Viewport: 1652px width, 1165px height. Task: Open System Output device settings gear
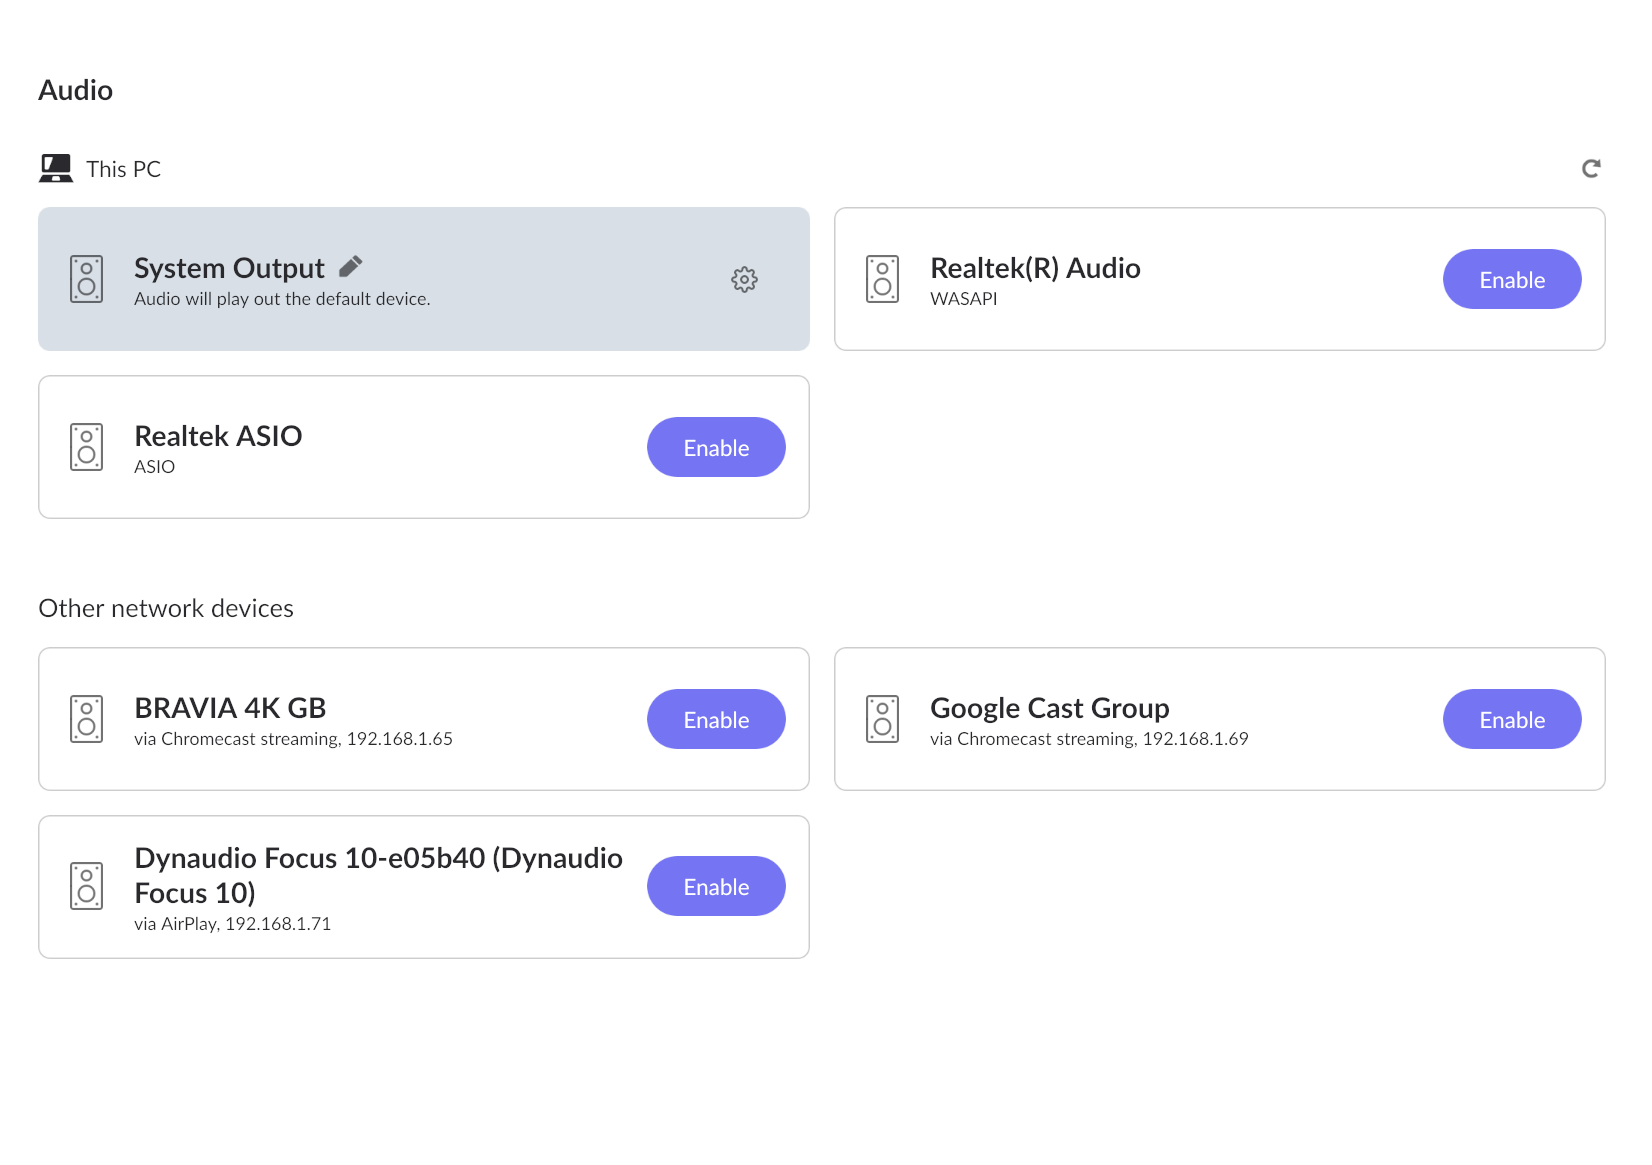click(744, 279)
